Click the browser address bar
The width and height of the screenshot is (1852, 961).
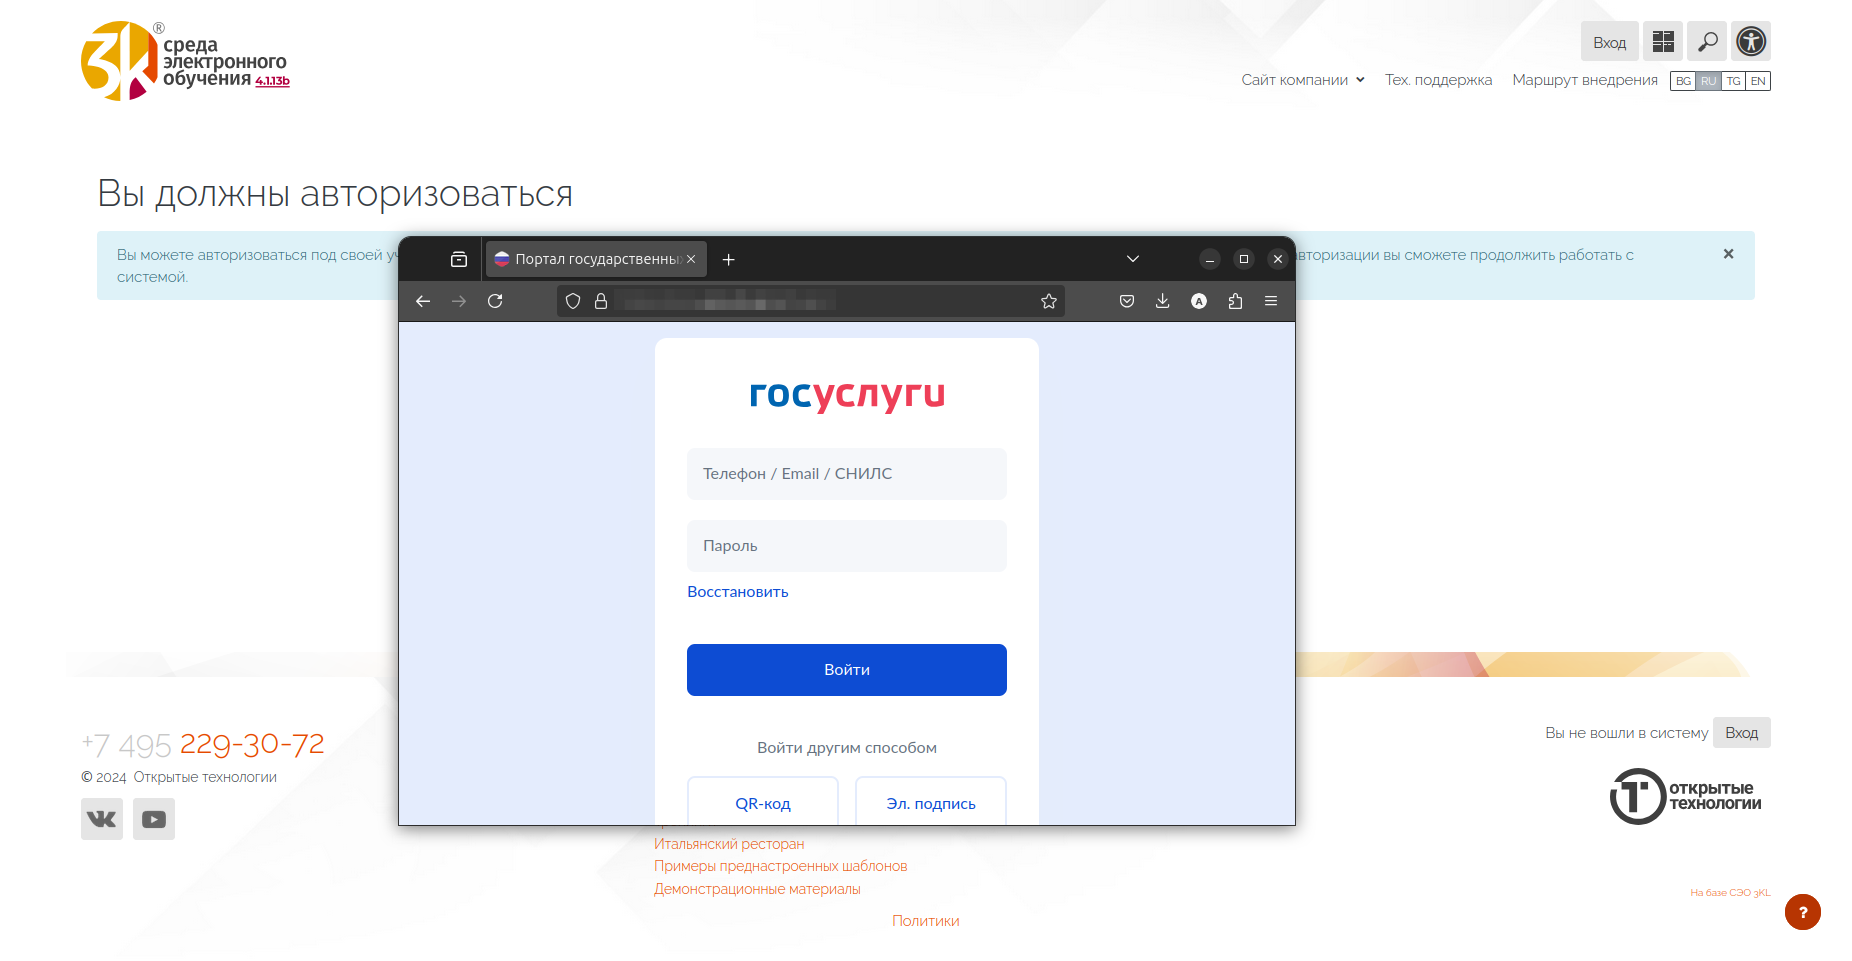click(811, 301)
